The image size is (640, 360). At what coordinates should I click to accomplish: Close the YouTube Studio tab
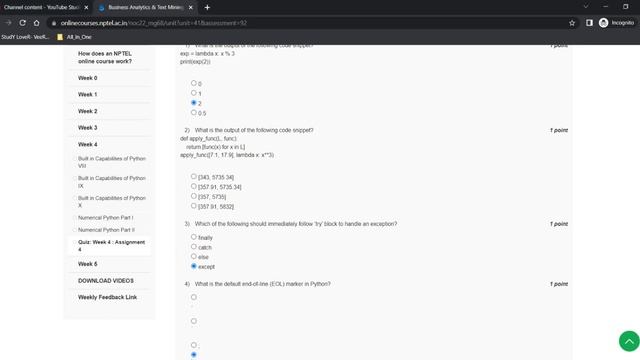point(86,7)
